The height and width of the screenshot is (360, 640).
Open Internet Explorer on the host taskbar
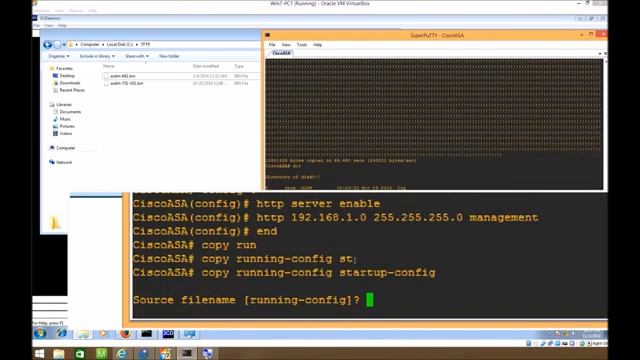pyautogui.click(x=122, y=353)
